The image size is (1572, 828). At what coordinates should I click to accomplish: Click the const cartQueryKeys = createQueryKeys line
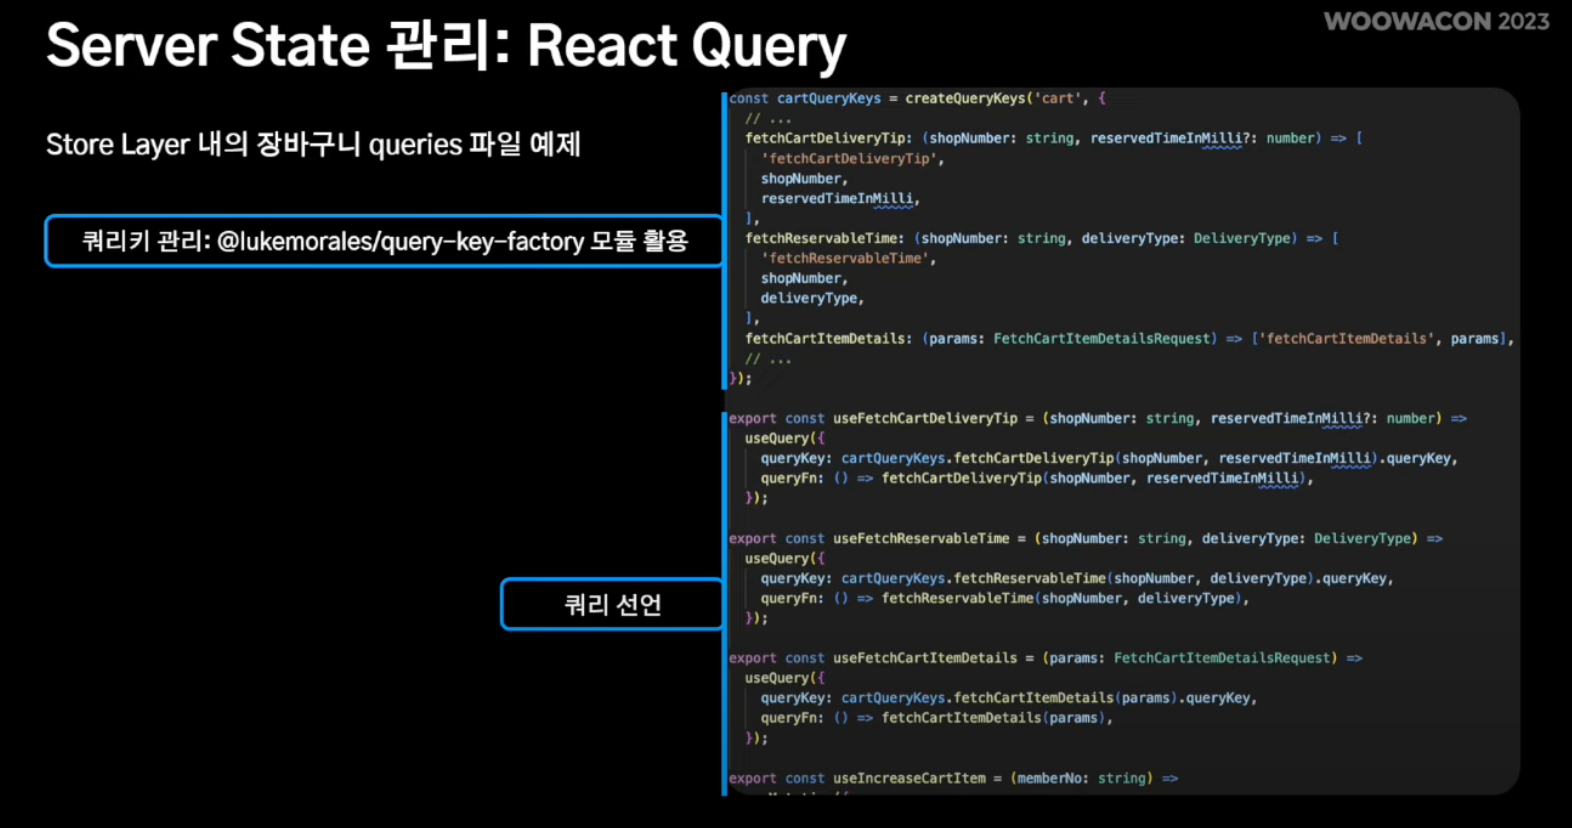pyautogui.click(x=917, y=98)
